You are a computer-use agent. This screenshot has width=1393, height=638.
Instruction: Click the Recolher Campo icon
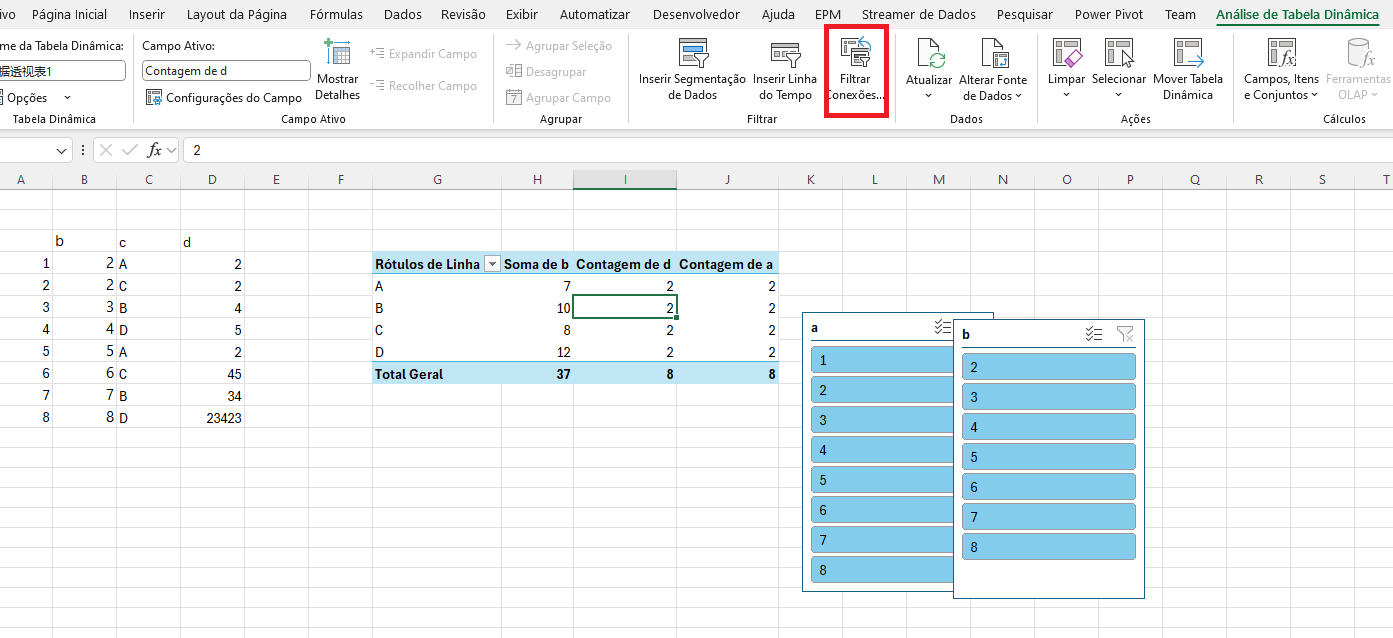coord(377,85)
